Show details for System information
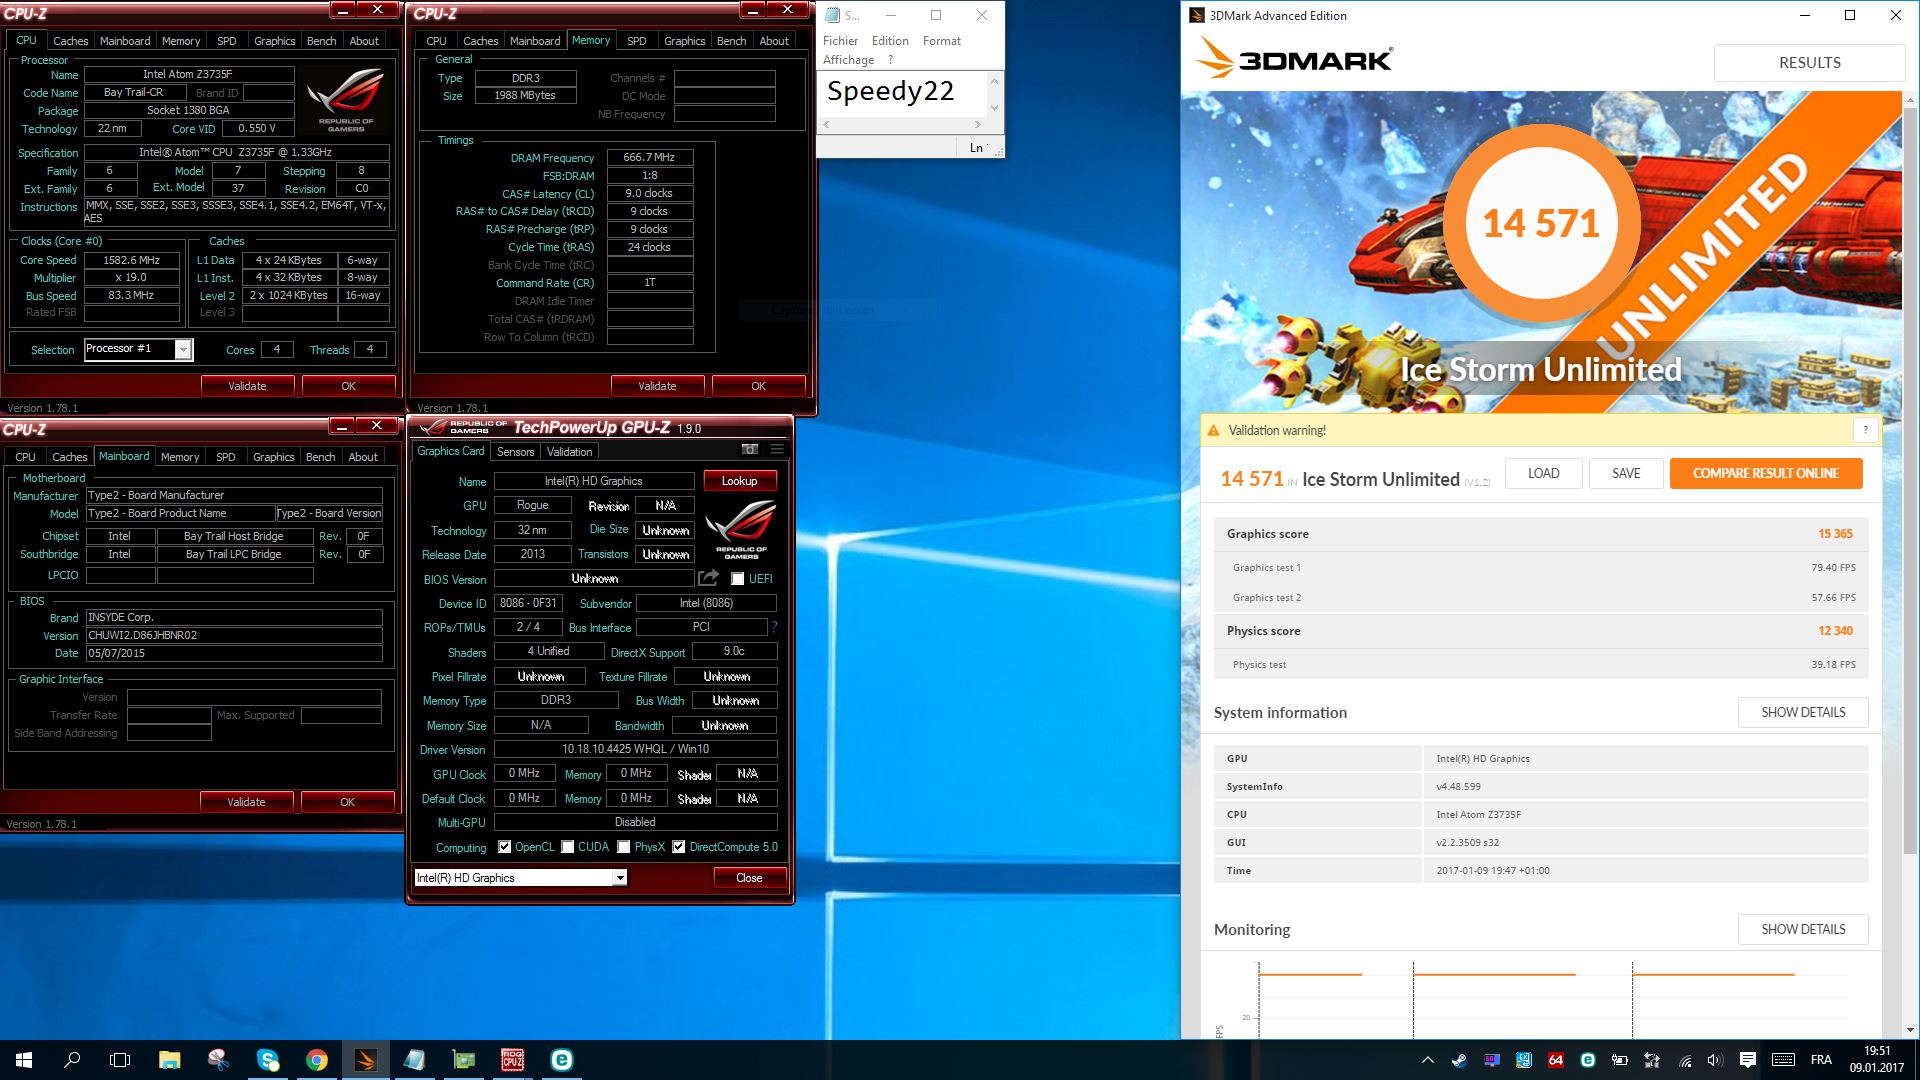 (x=1803, y=712)
